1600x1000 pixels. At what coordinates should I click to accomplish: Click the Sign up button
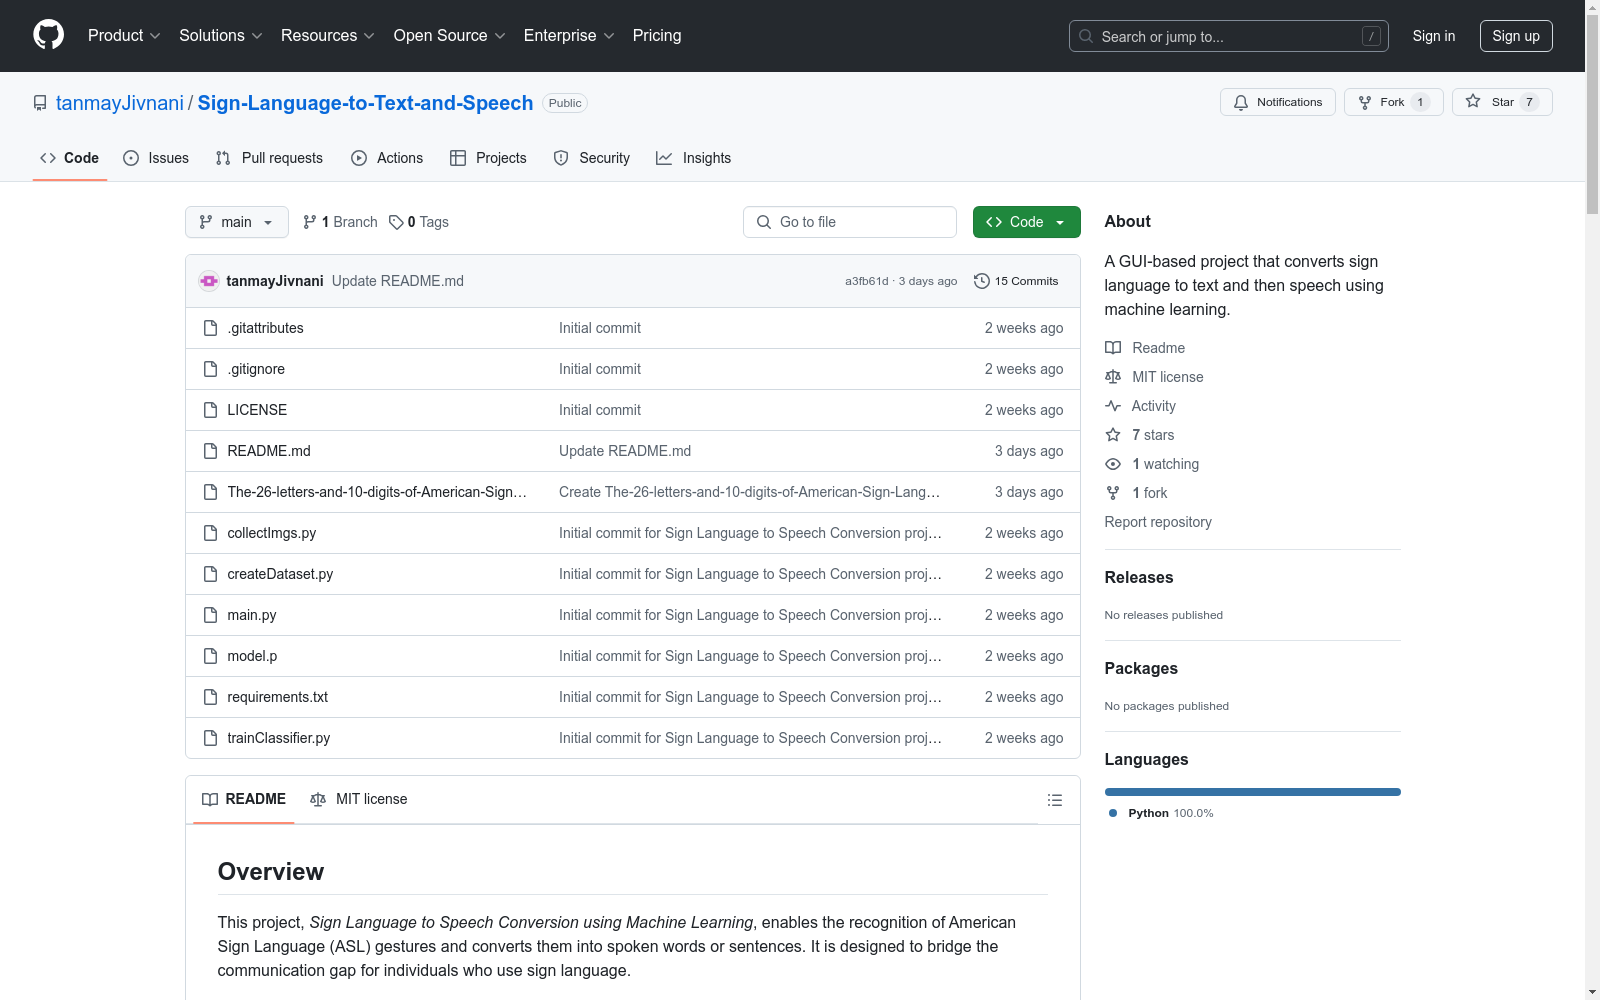(x=1516, y=36)
